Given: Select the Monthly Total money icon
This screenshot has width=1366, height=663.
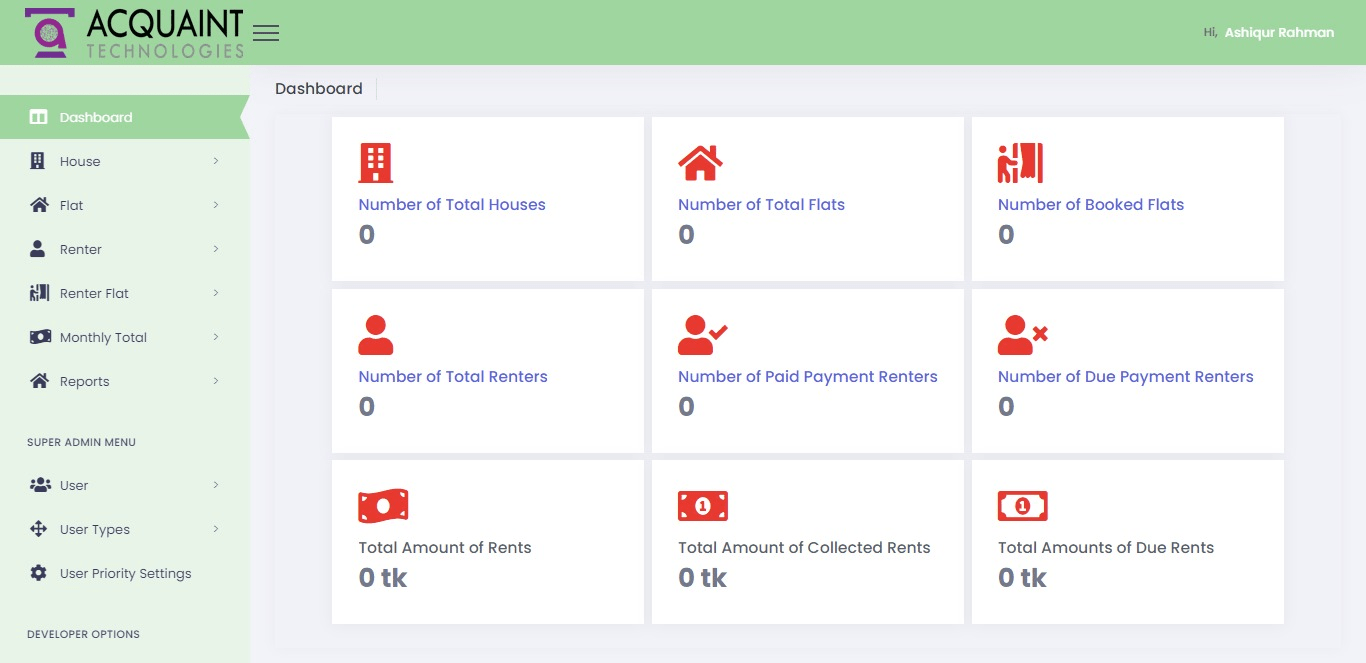Looking at the screenshot, I should point(39,337).
